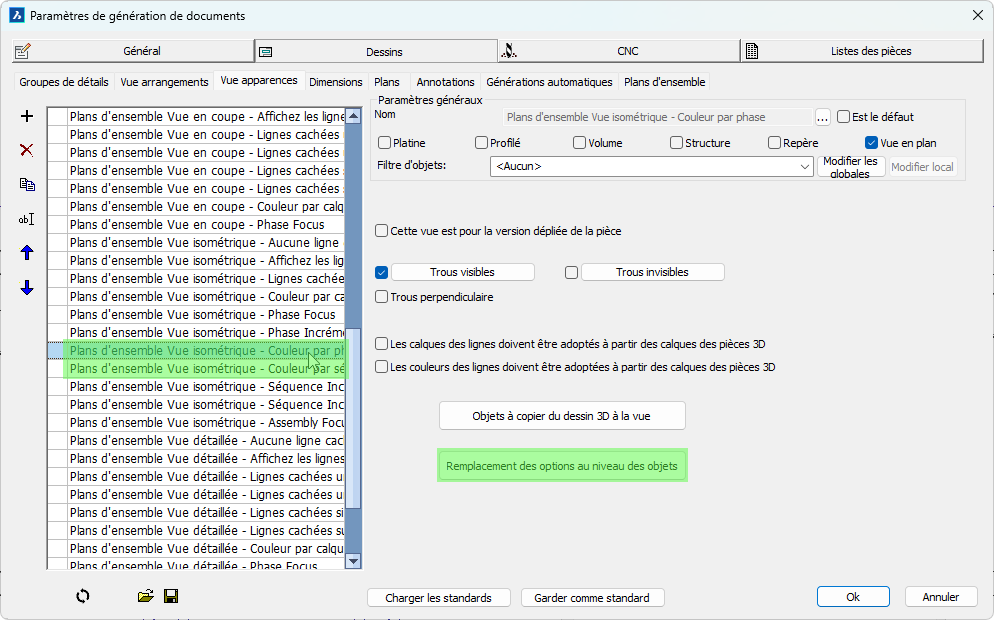Select Plans d'ensemble Vue isométrique - Phase Focus
Screen dimensions: 994x620
coord(204,314)
